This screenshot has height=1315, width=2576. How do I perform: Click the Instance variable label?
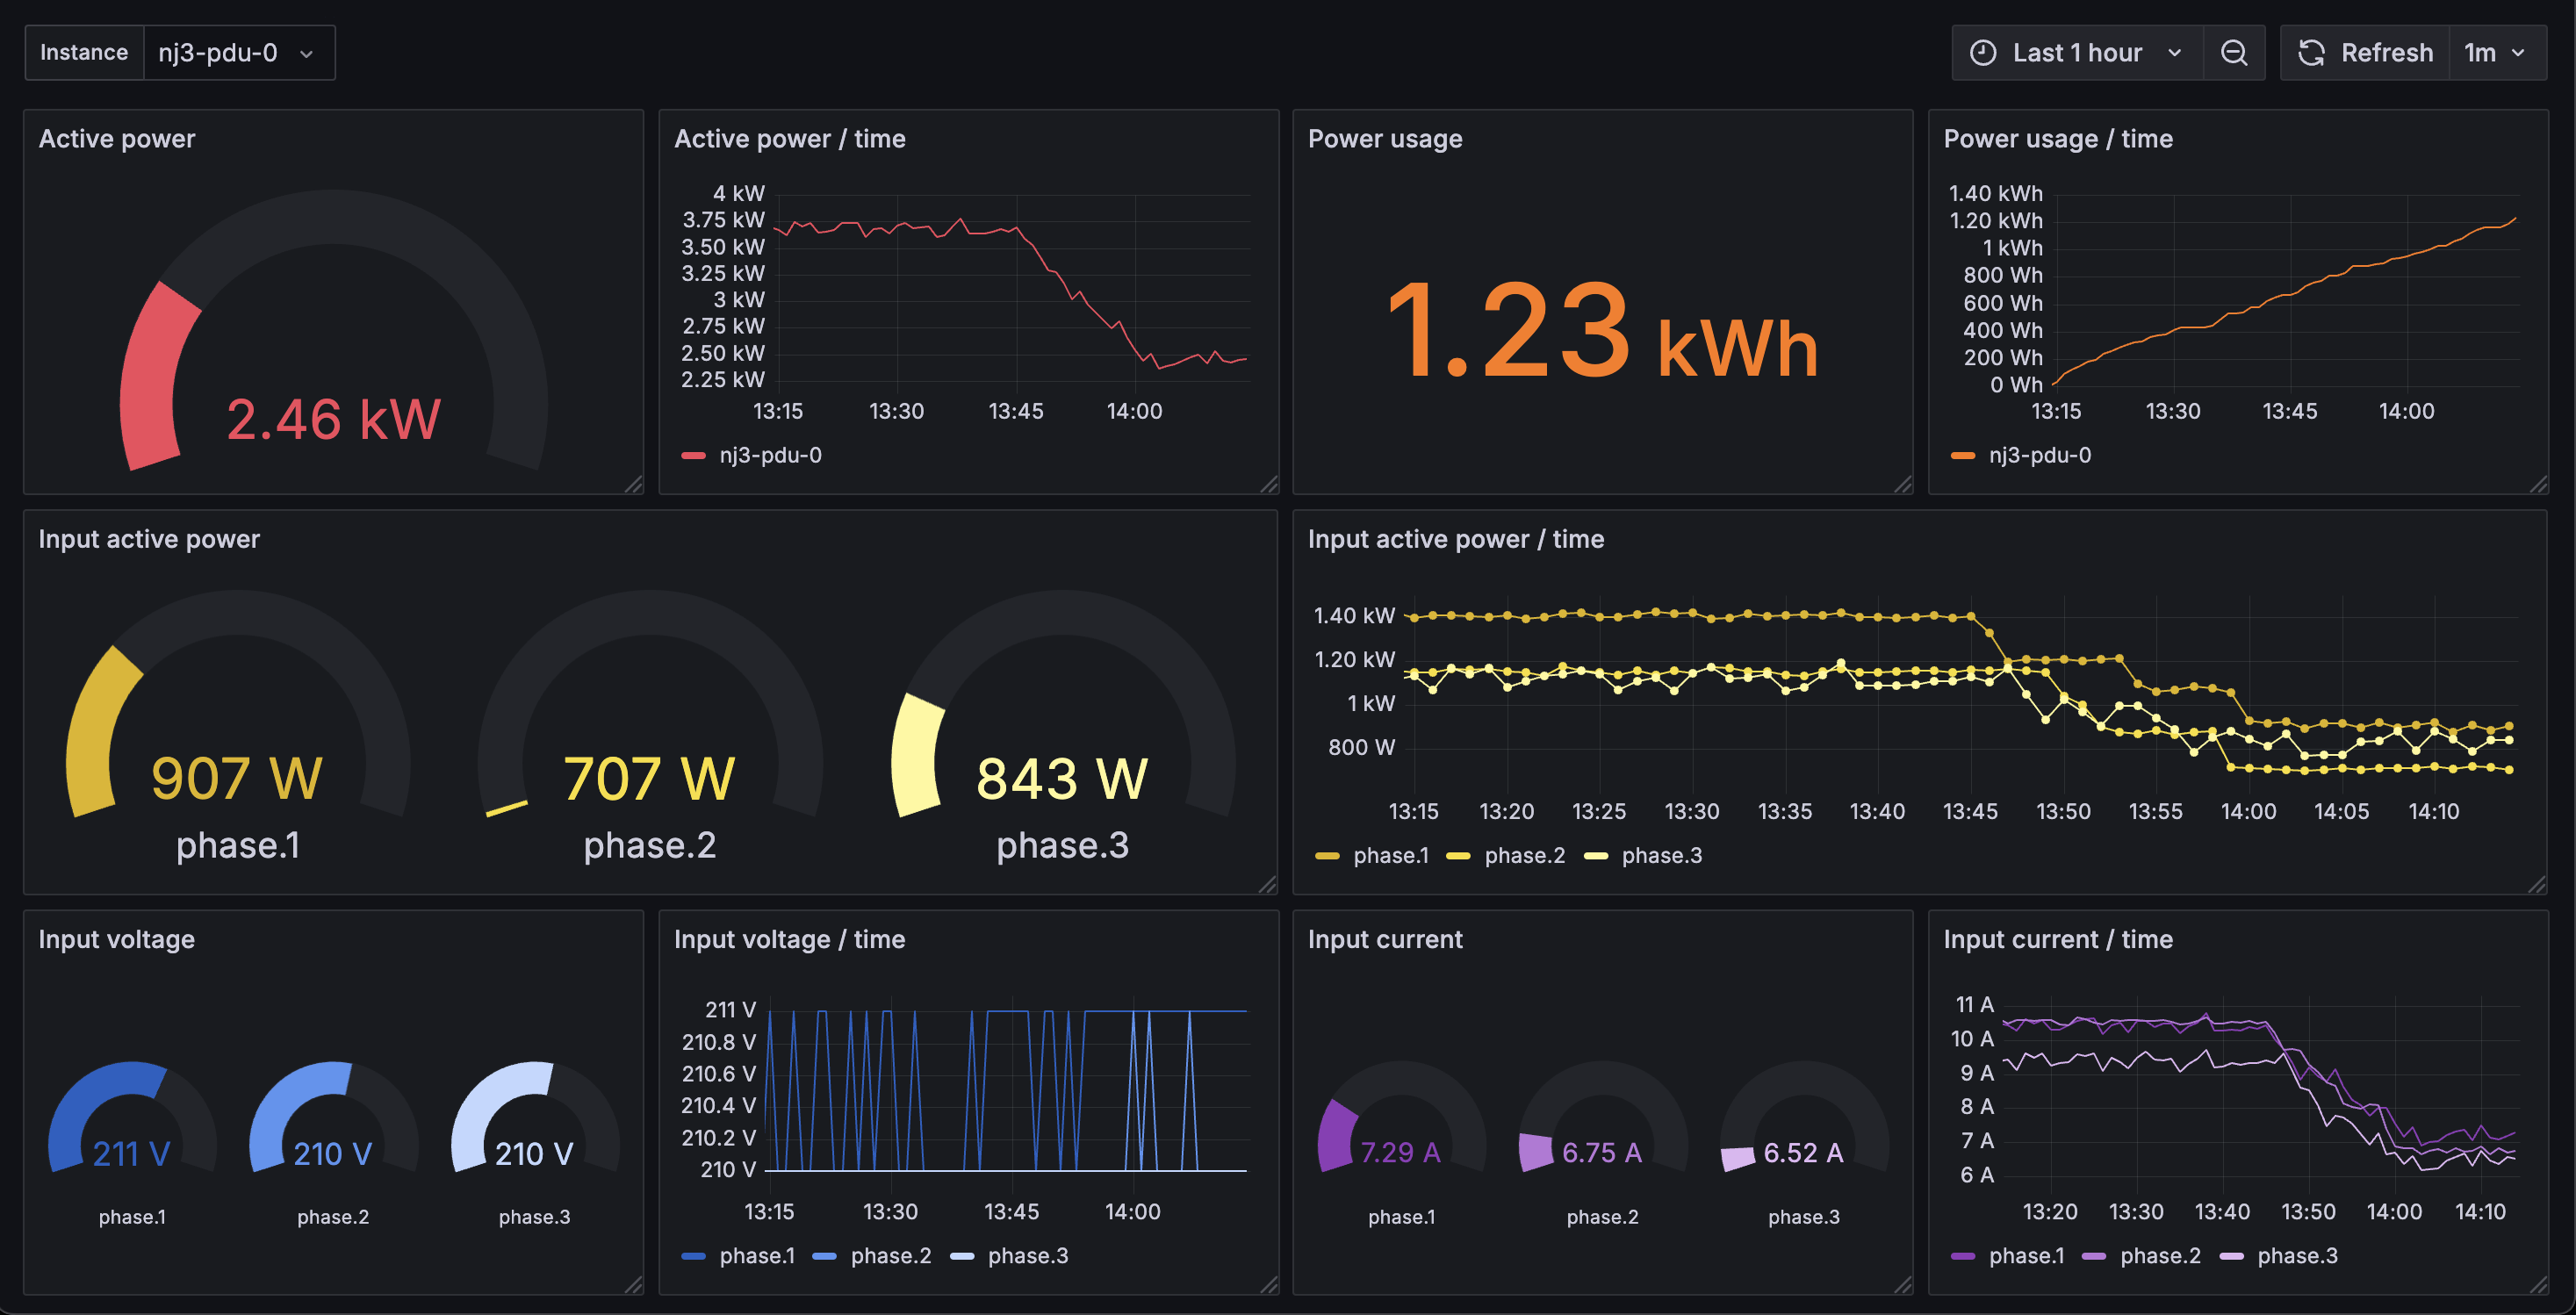pos(84,53)
